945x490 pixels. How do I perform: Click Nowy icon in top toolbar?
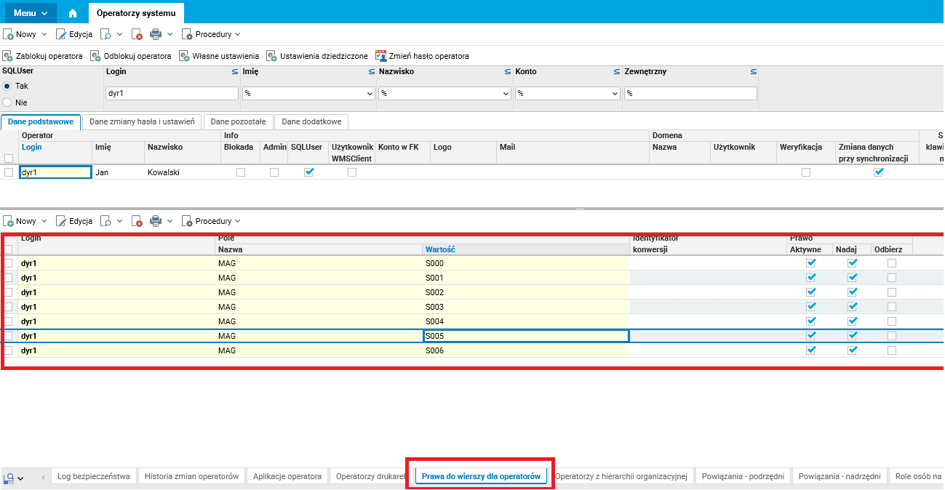(8, 34)
